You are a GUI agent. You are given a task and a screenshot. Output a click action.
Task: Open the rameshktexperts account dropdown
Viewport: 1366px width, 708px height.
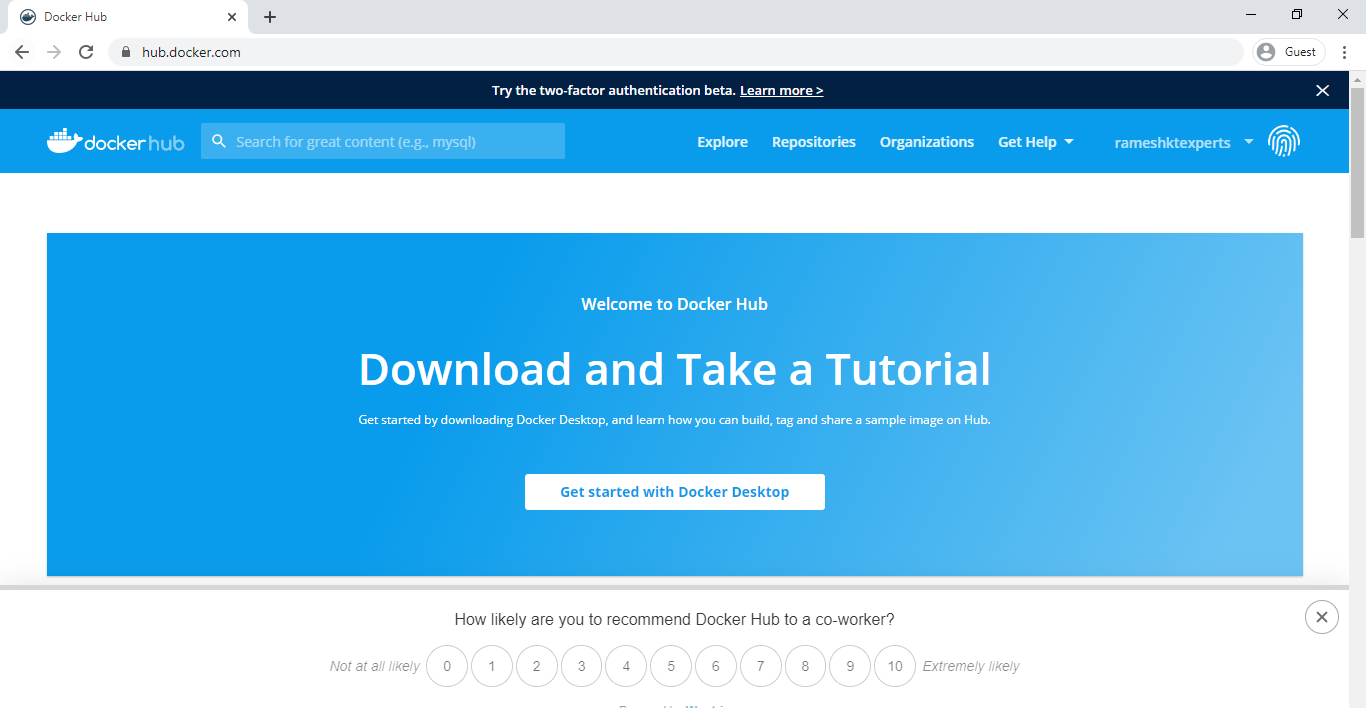(x=1183, y=142)
